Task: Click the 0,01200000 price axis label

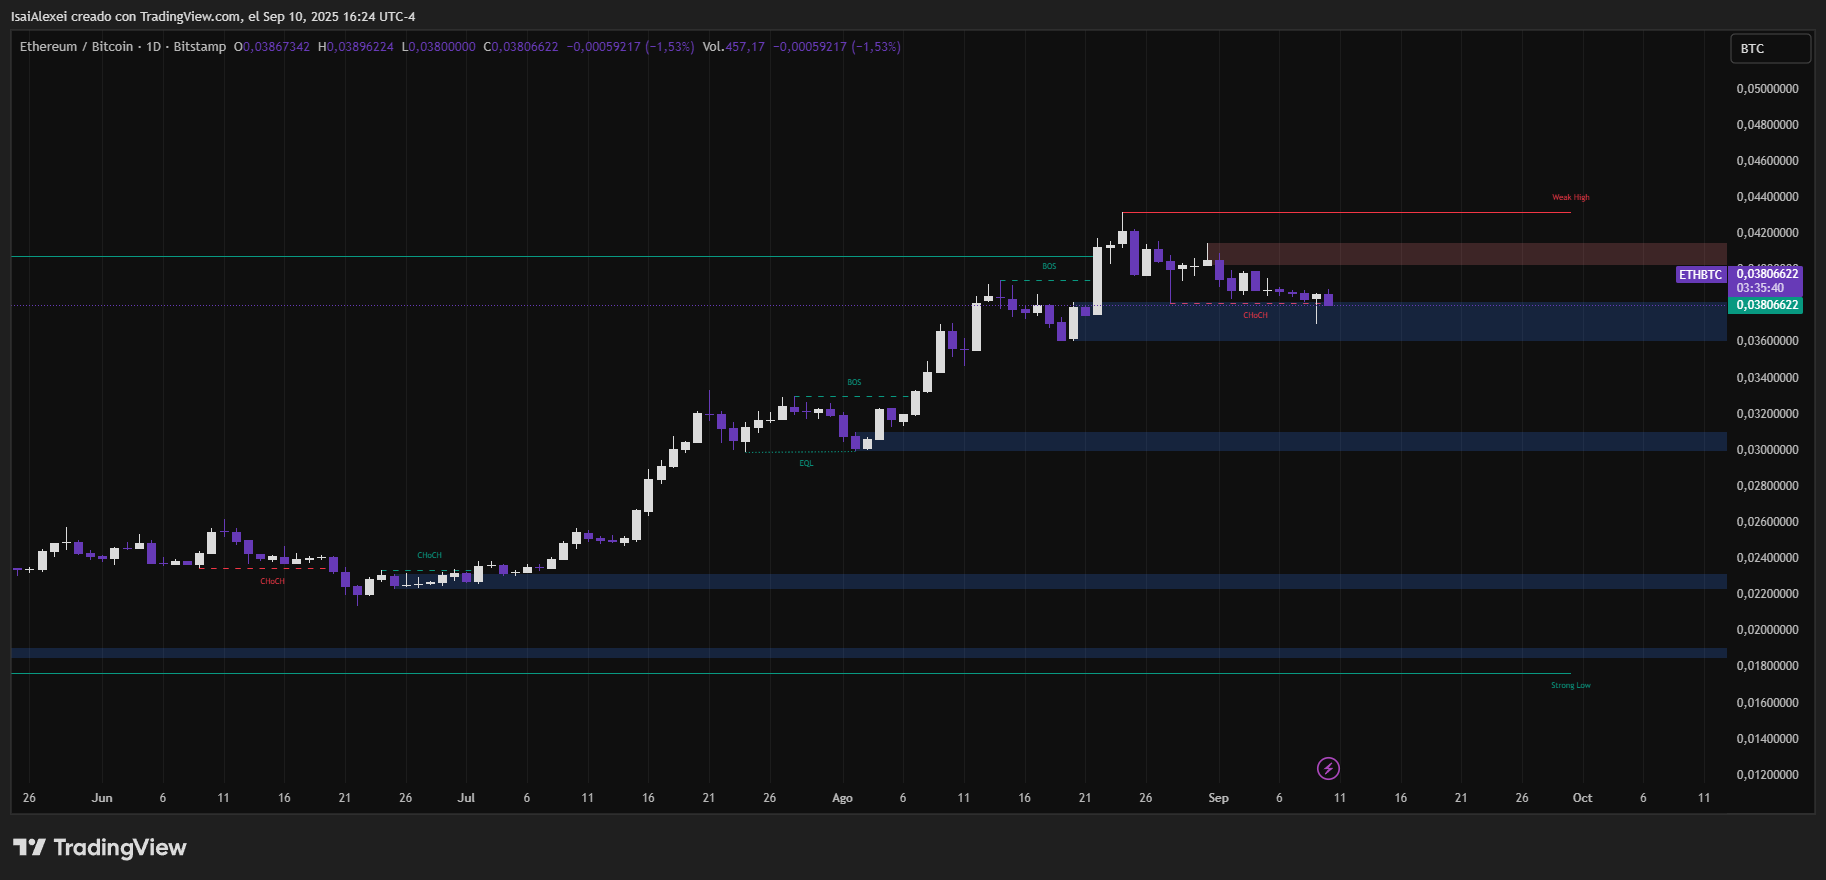Action: click(x=1767, y=775)
